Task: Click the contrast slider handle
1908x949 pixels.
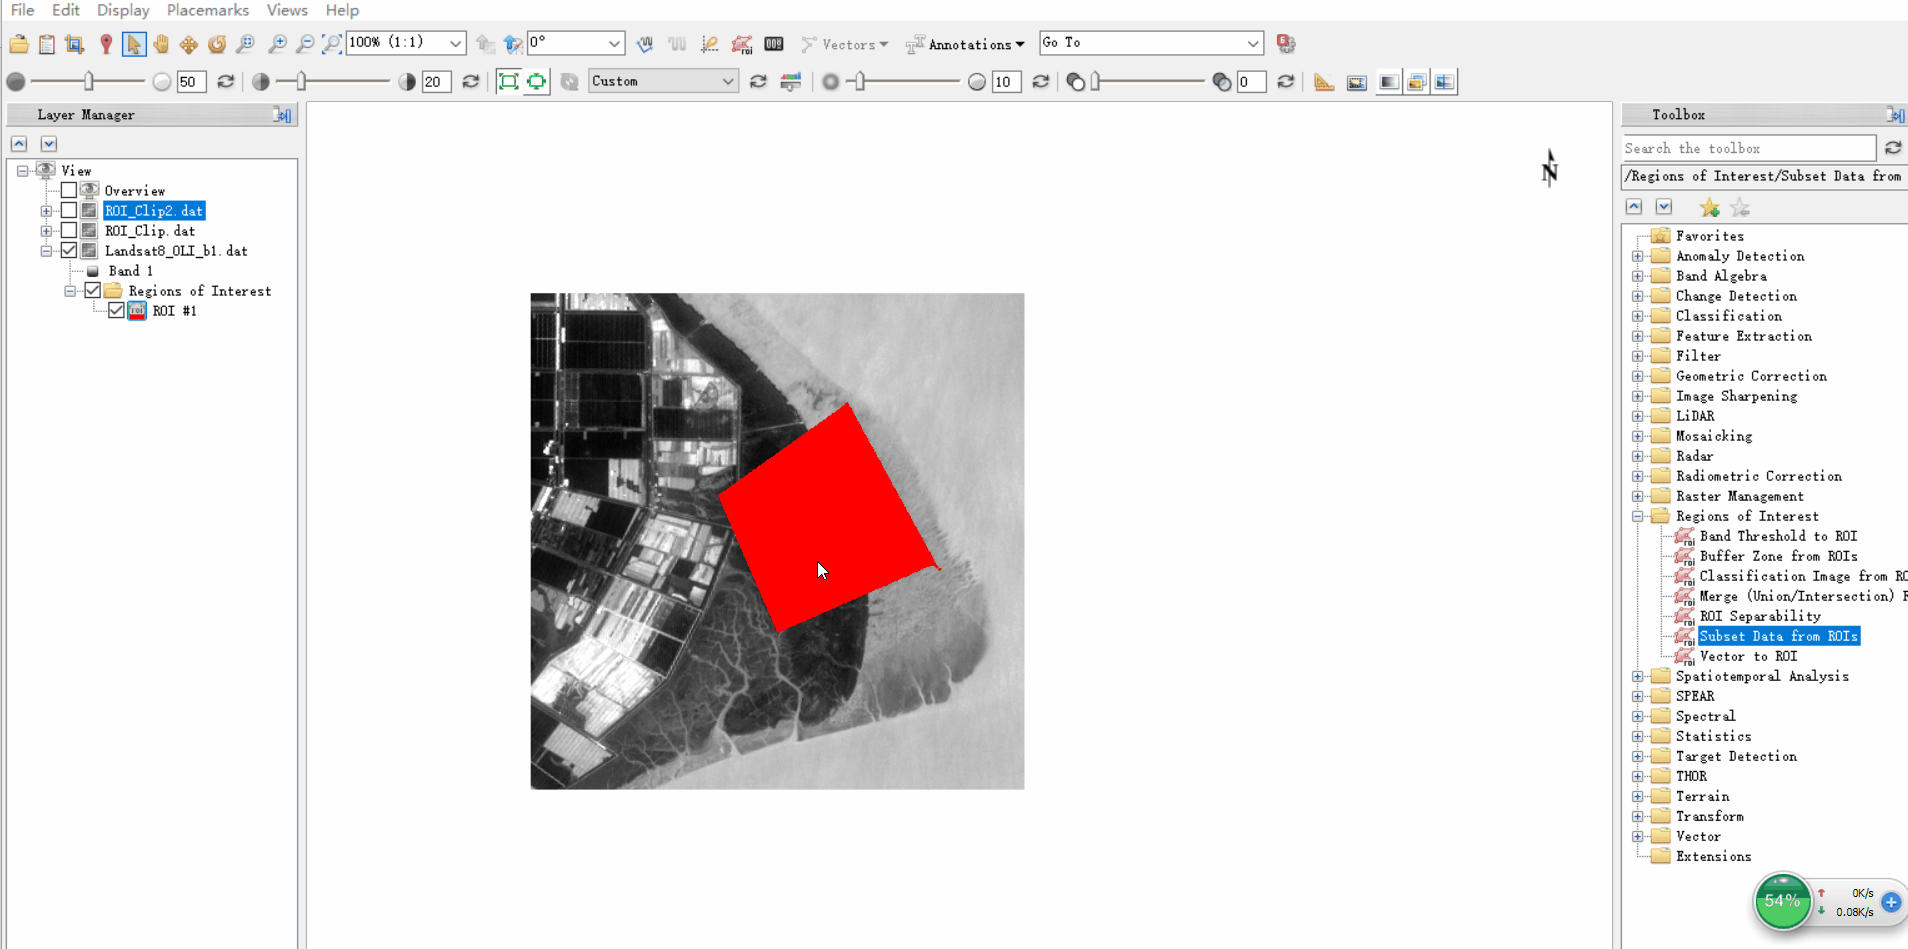Action: [302, 82]
